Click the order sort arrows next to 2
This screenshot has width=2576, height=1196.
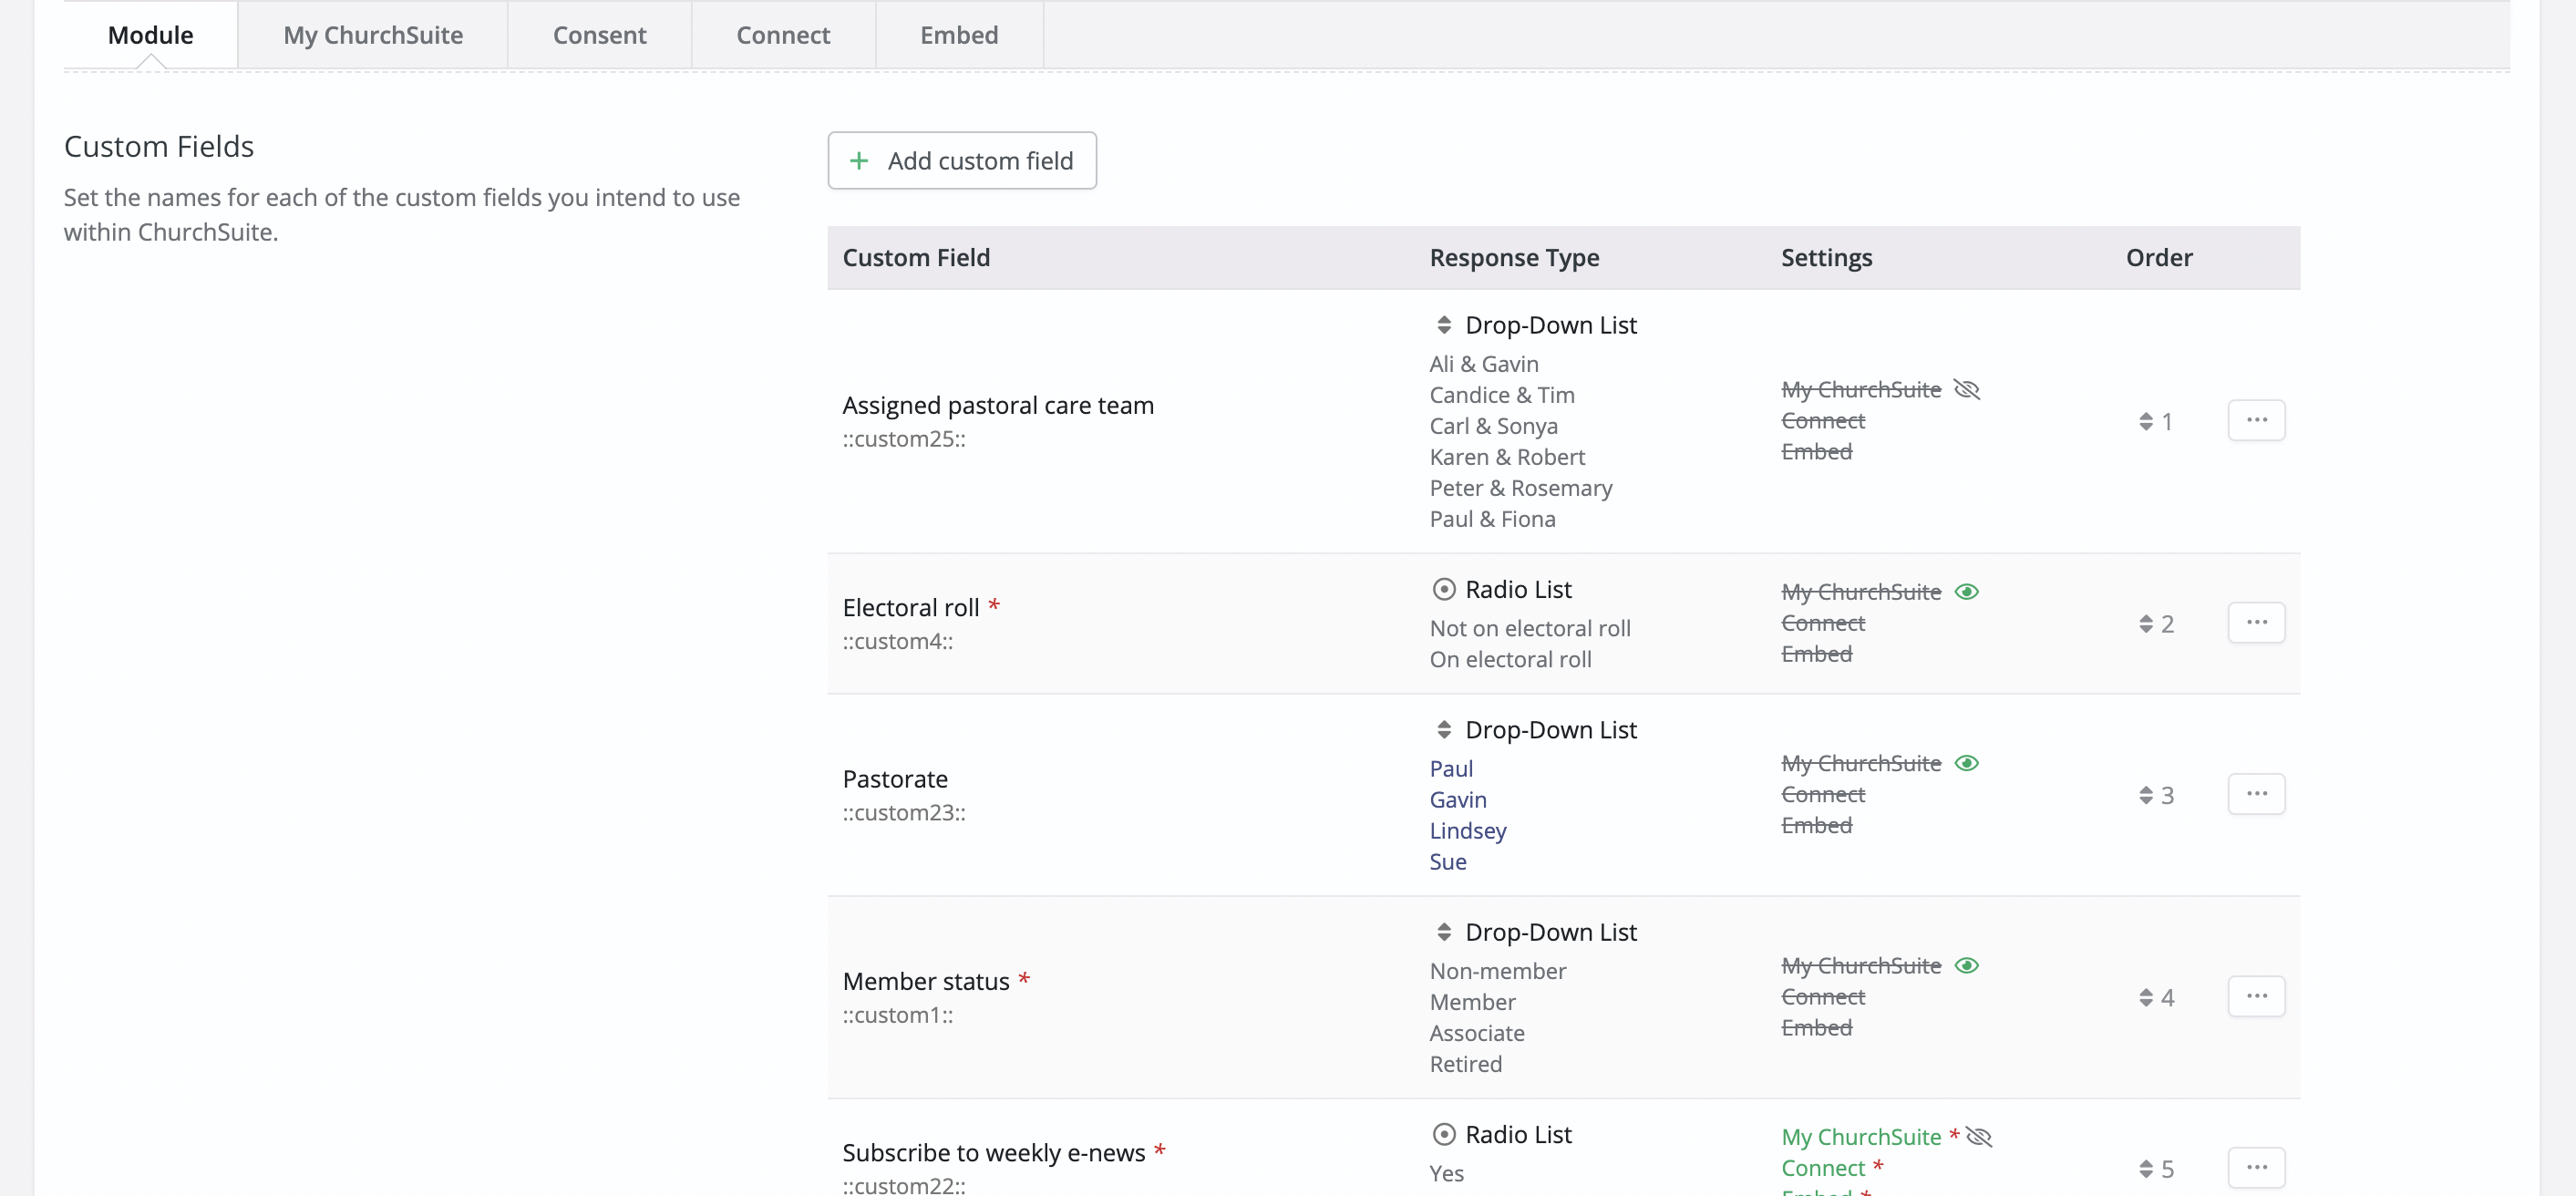[x=2145, y=624]
